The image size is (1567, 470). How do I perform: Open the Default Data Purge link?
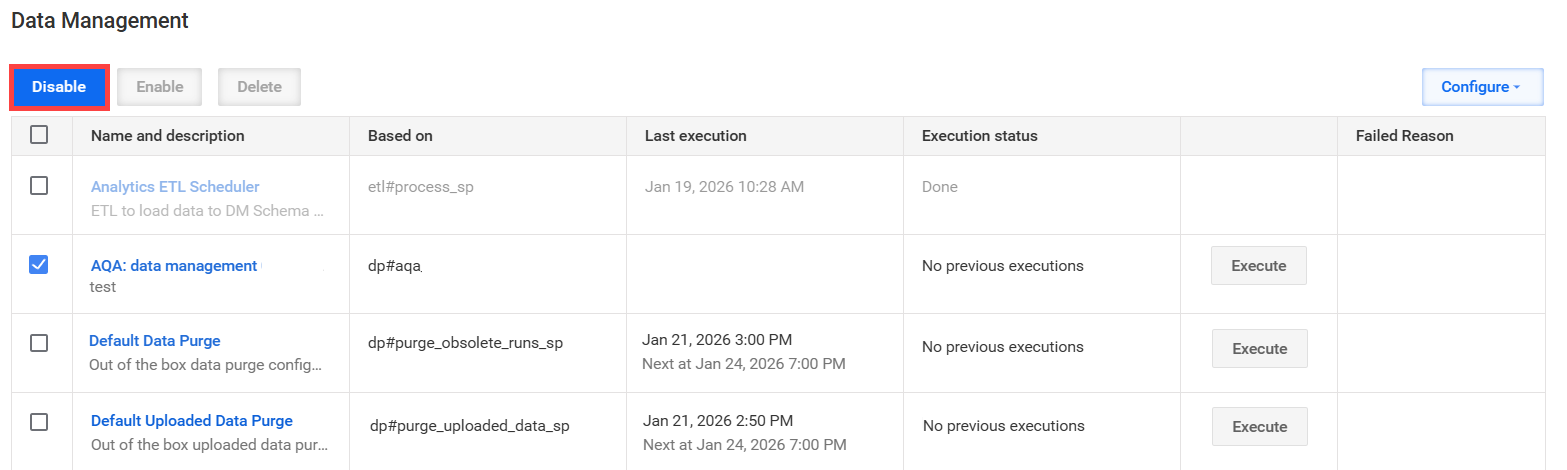tap(155, 341)
